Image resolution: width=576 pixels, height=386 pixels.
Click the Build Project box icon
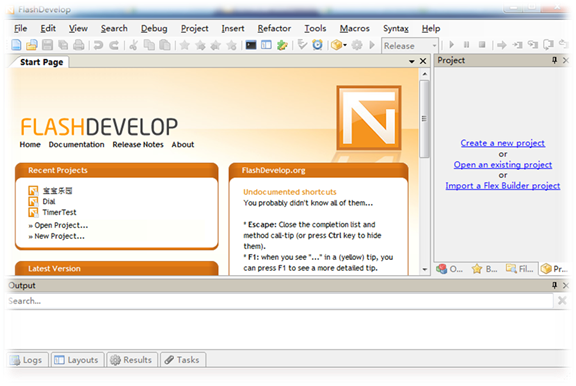(336, 45)
